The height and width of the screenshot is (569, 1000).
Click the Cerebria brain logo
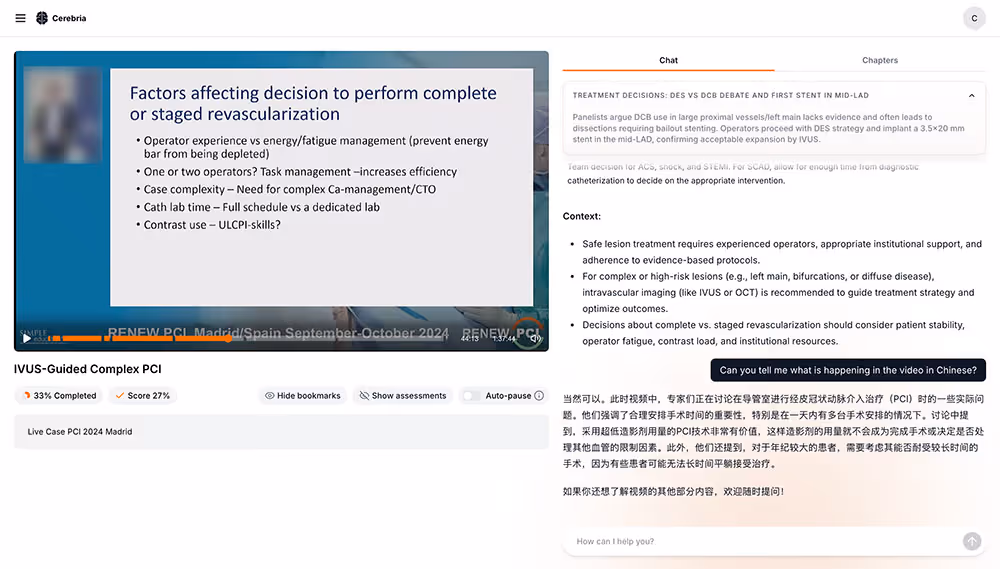click(42, 18)
